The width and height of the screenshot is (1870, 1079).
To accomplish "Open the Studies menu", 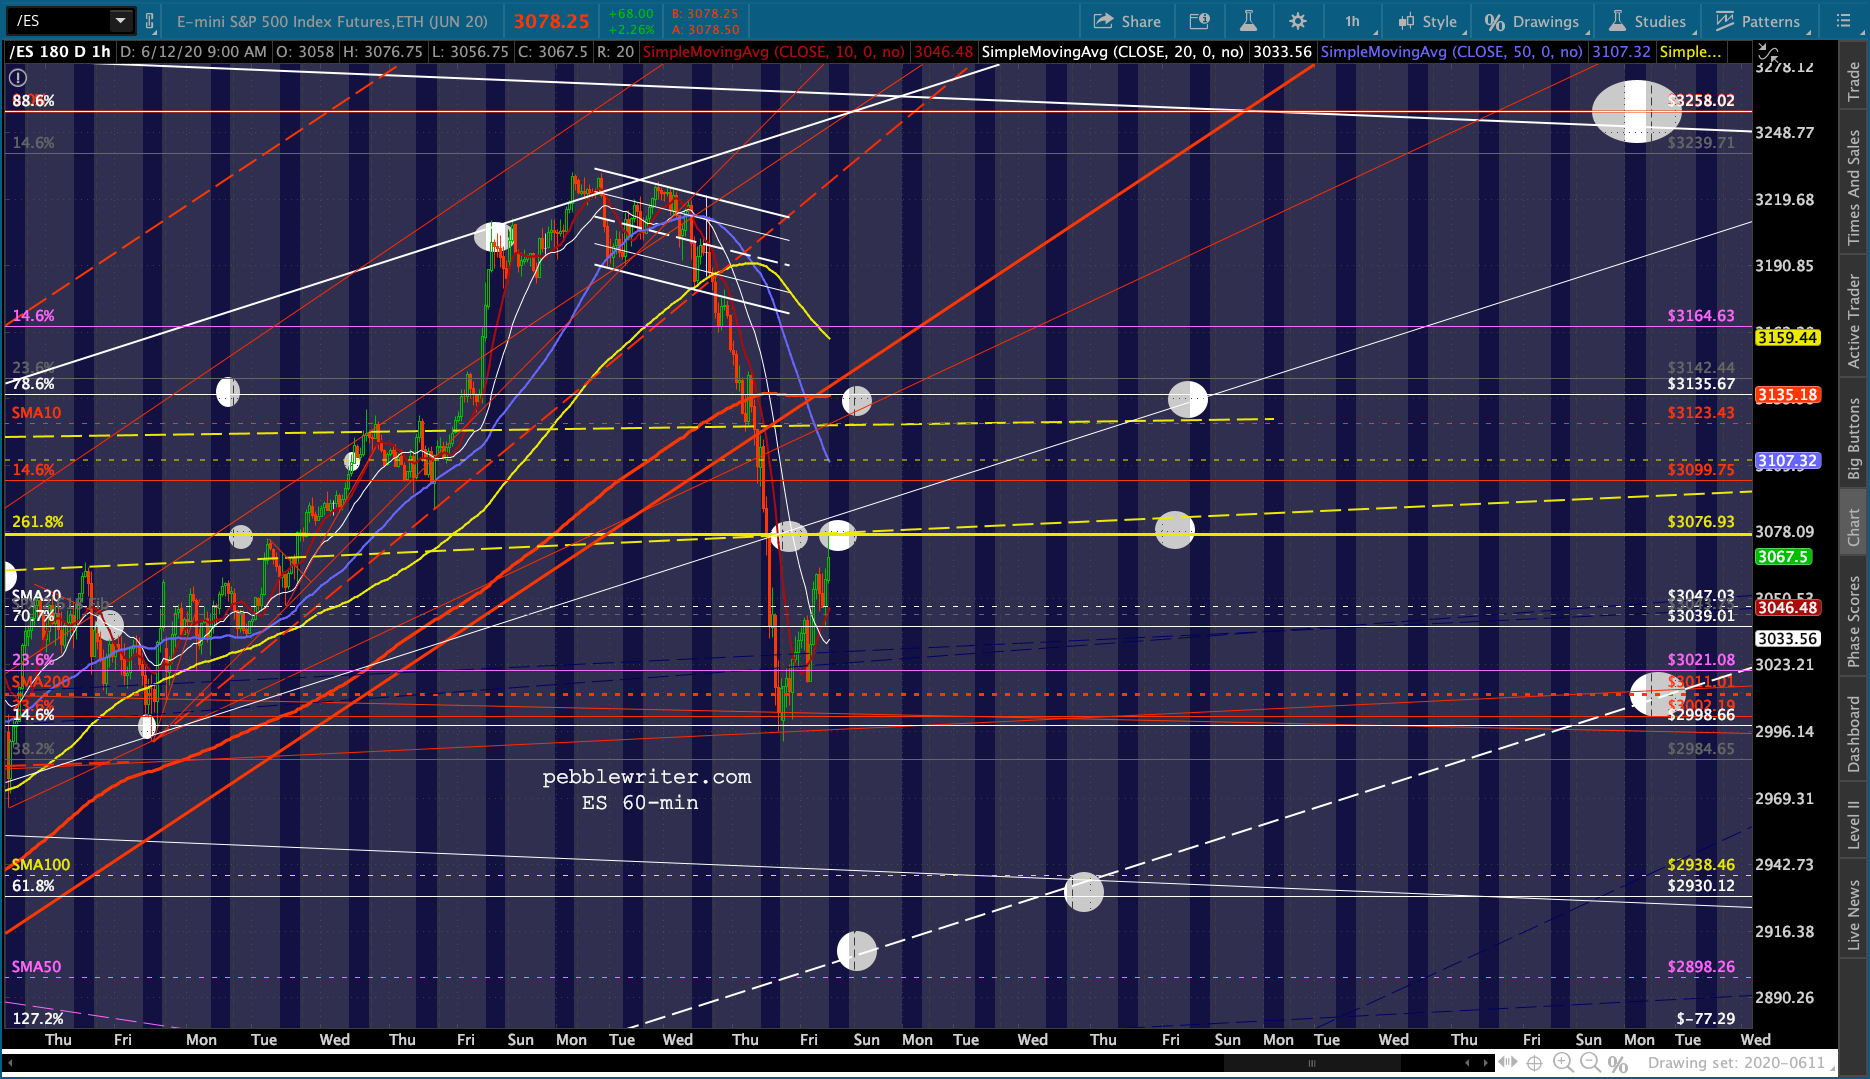I will pos(1649,21).
